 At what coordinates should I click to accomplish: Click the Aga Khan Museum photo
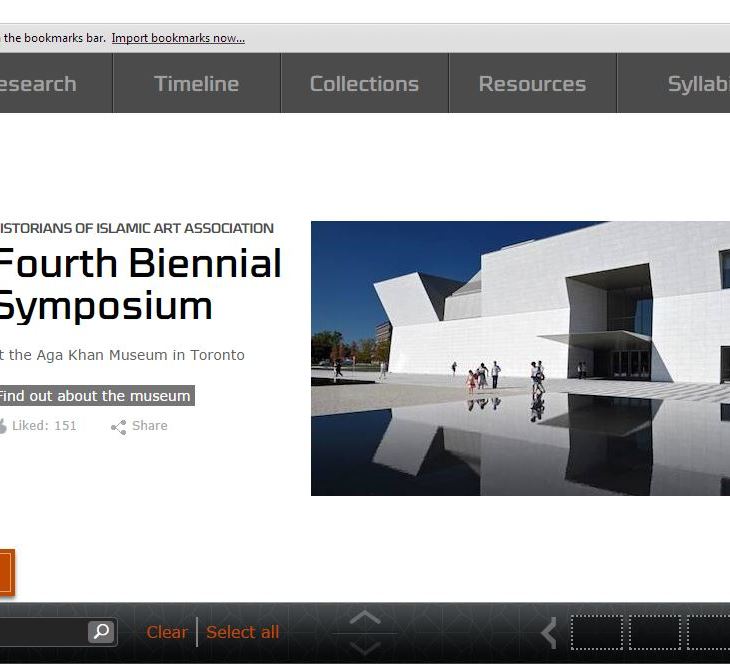click(x=520, y=358)
